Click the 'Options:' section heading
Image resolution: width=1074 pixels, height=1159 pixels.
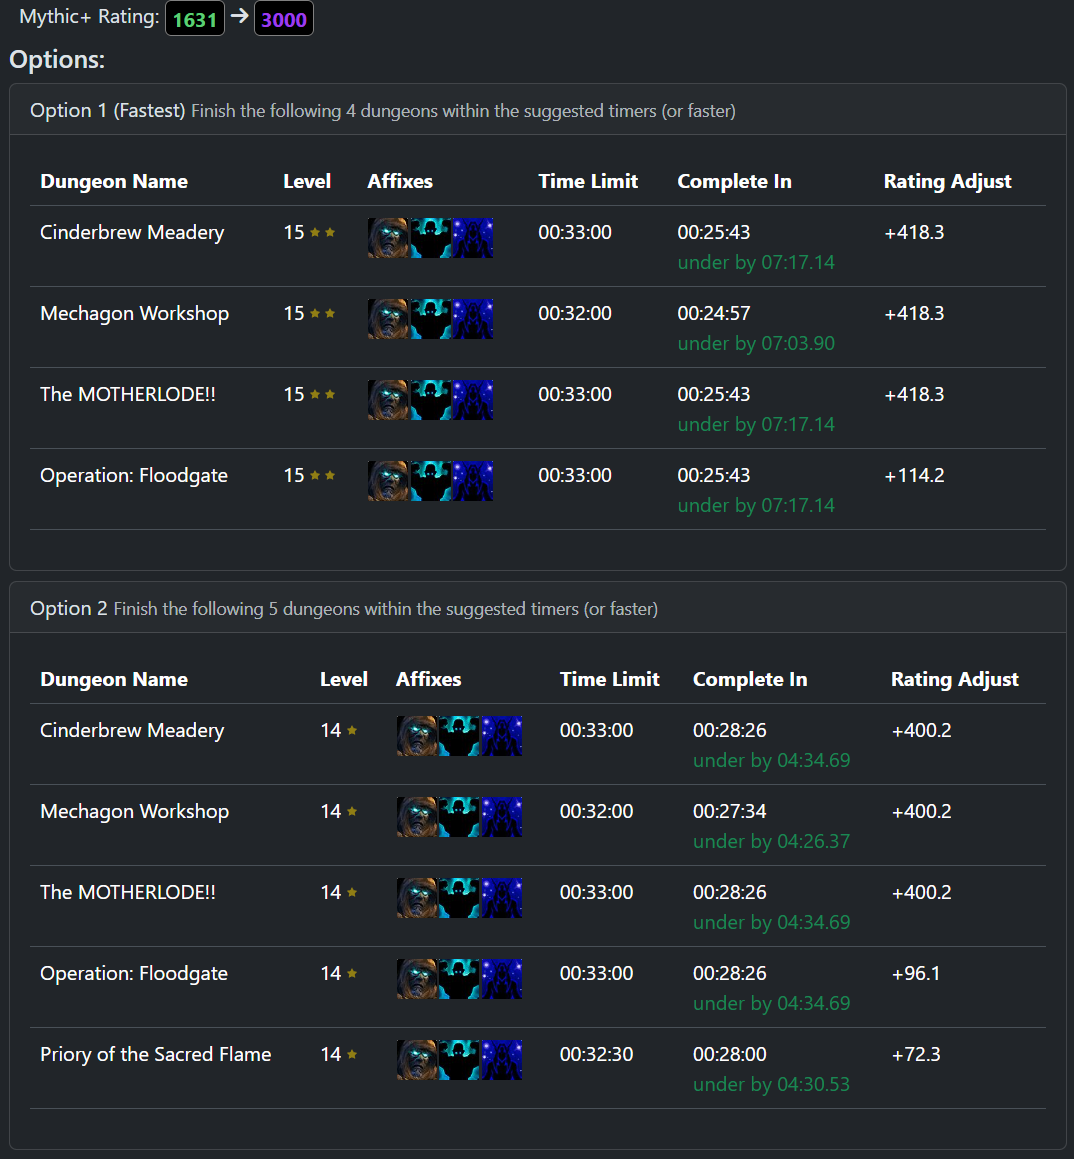57,60
